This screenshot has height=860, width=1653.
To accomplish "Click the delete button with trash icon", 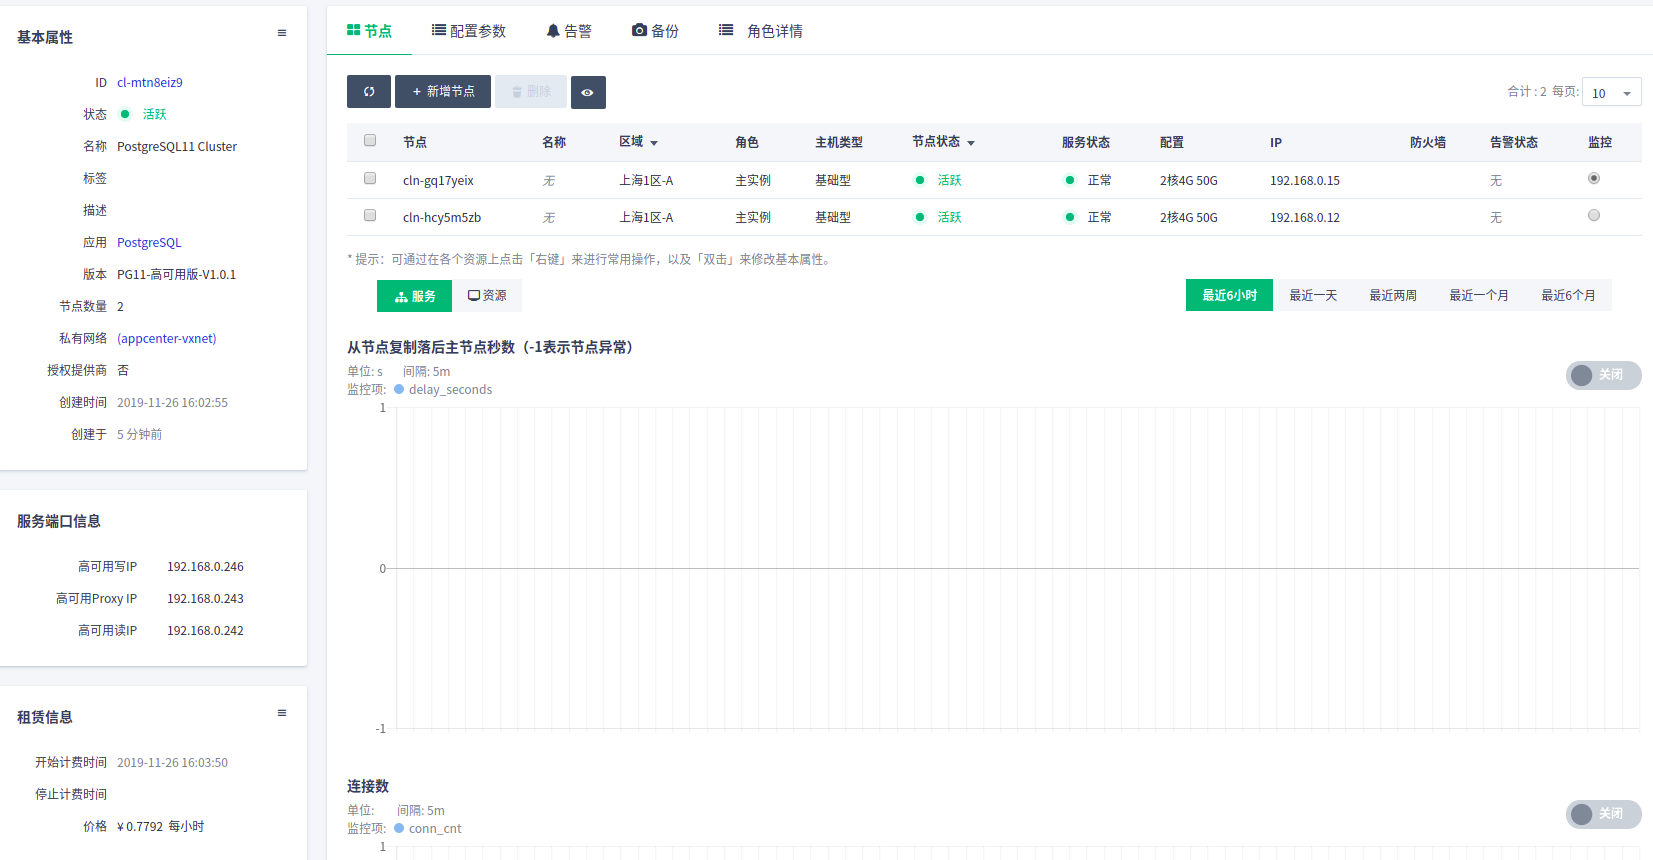I will click(x=531, y=92).
